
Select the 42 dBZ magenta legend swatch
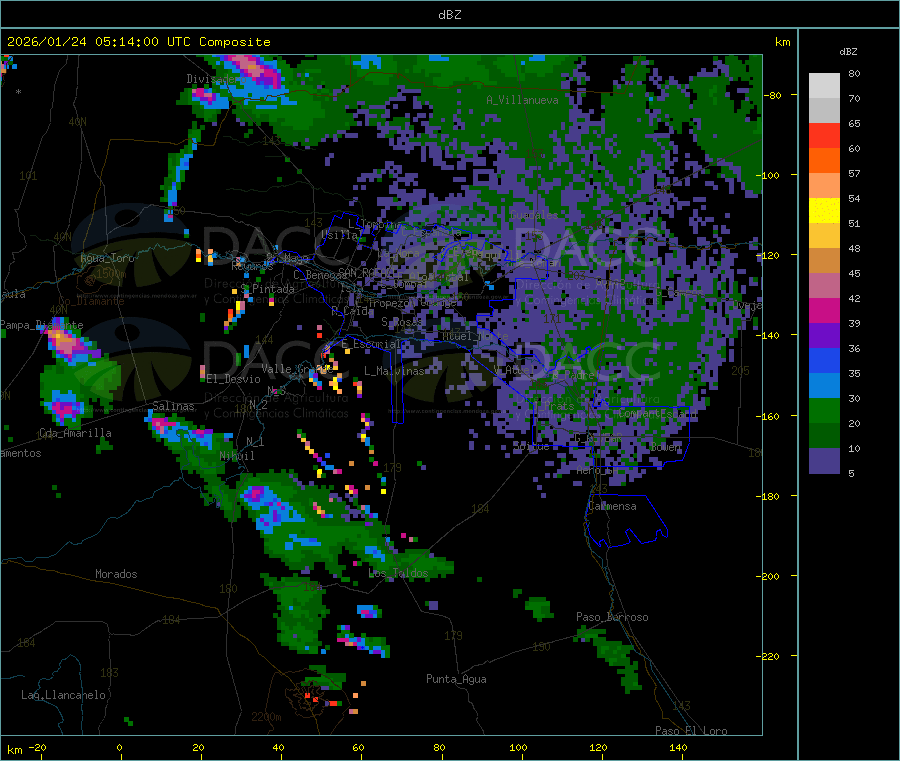(x=824, y=310)
